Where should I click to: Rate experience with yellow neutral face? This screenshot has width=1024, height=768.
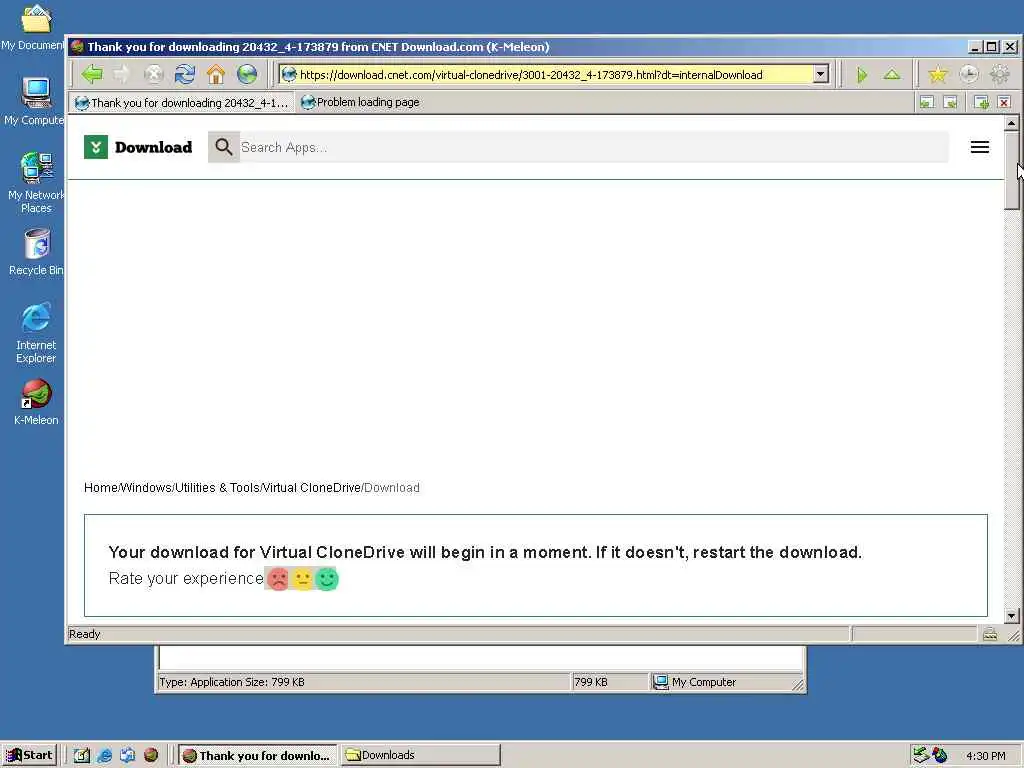click(x=302, y=579)
